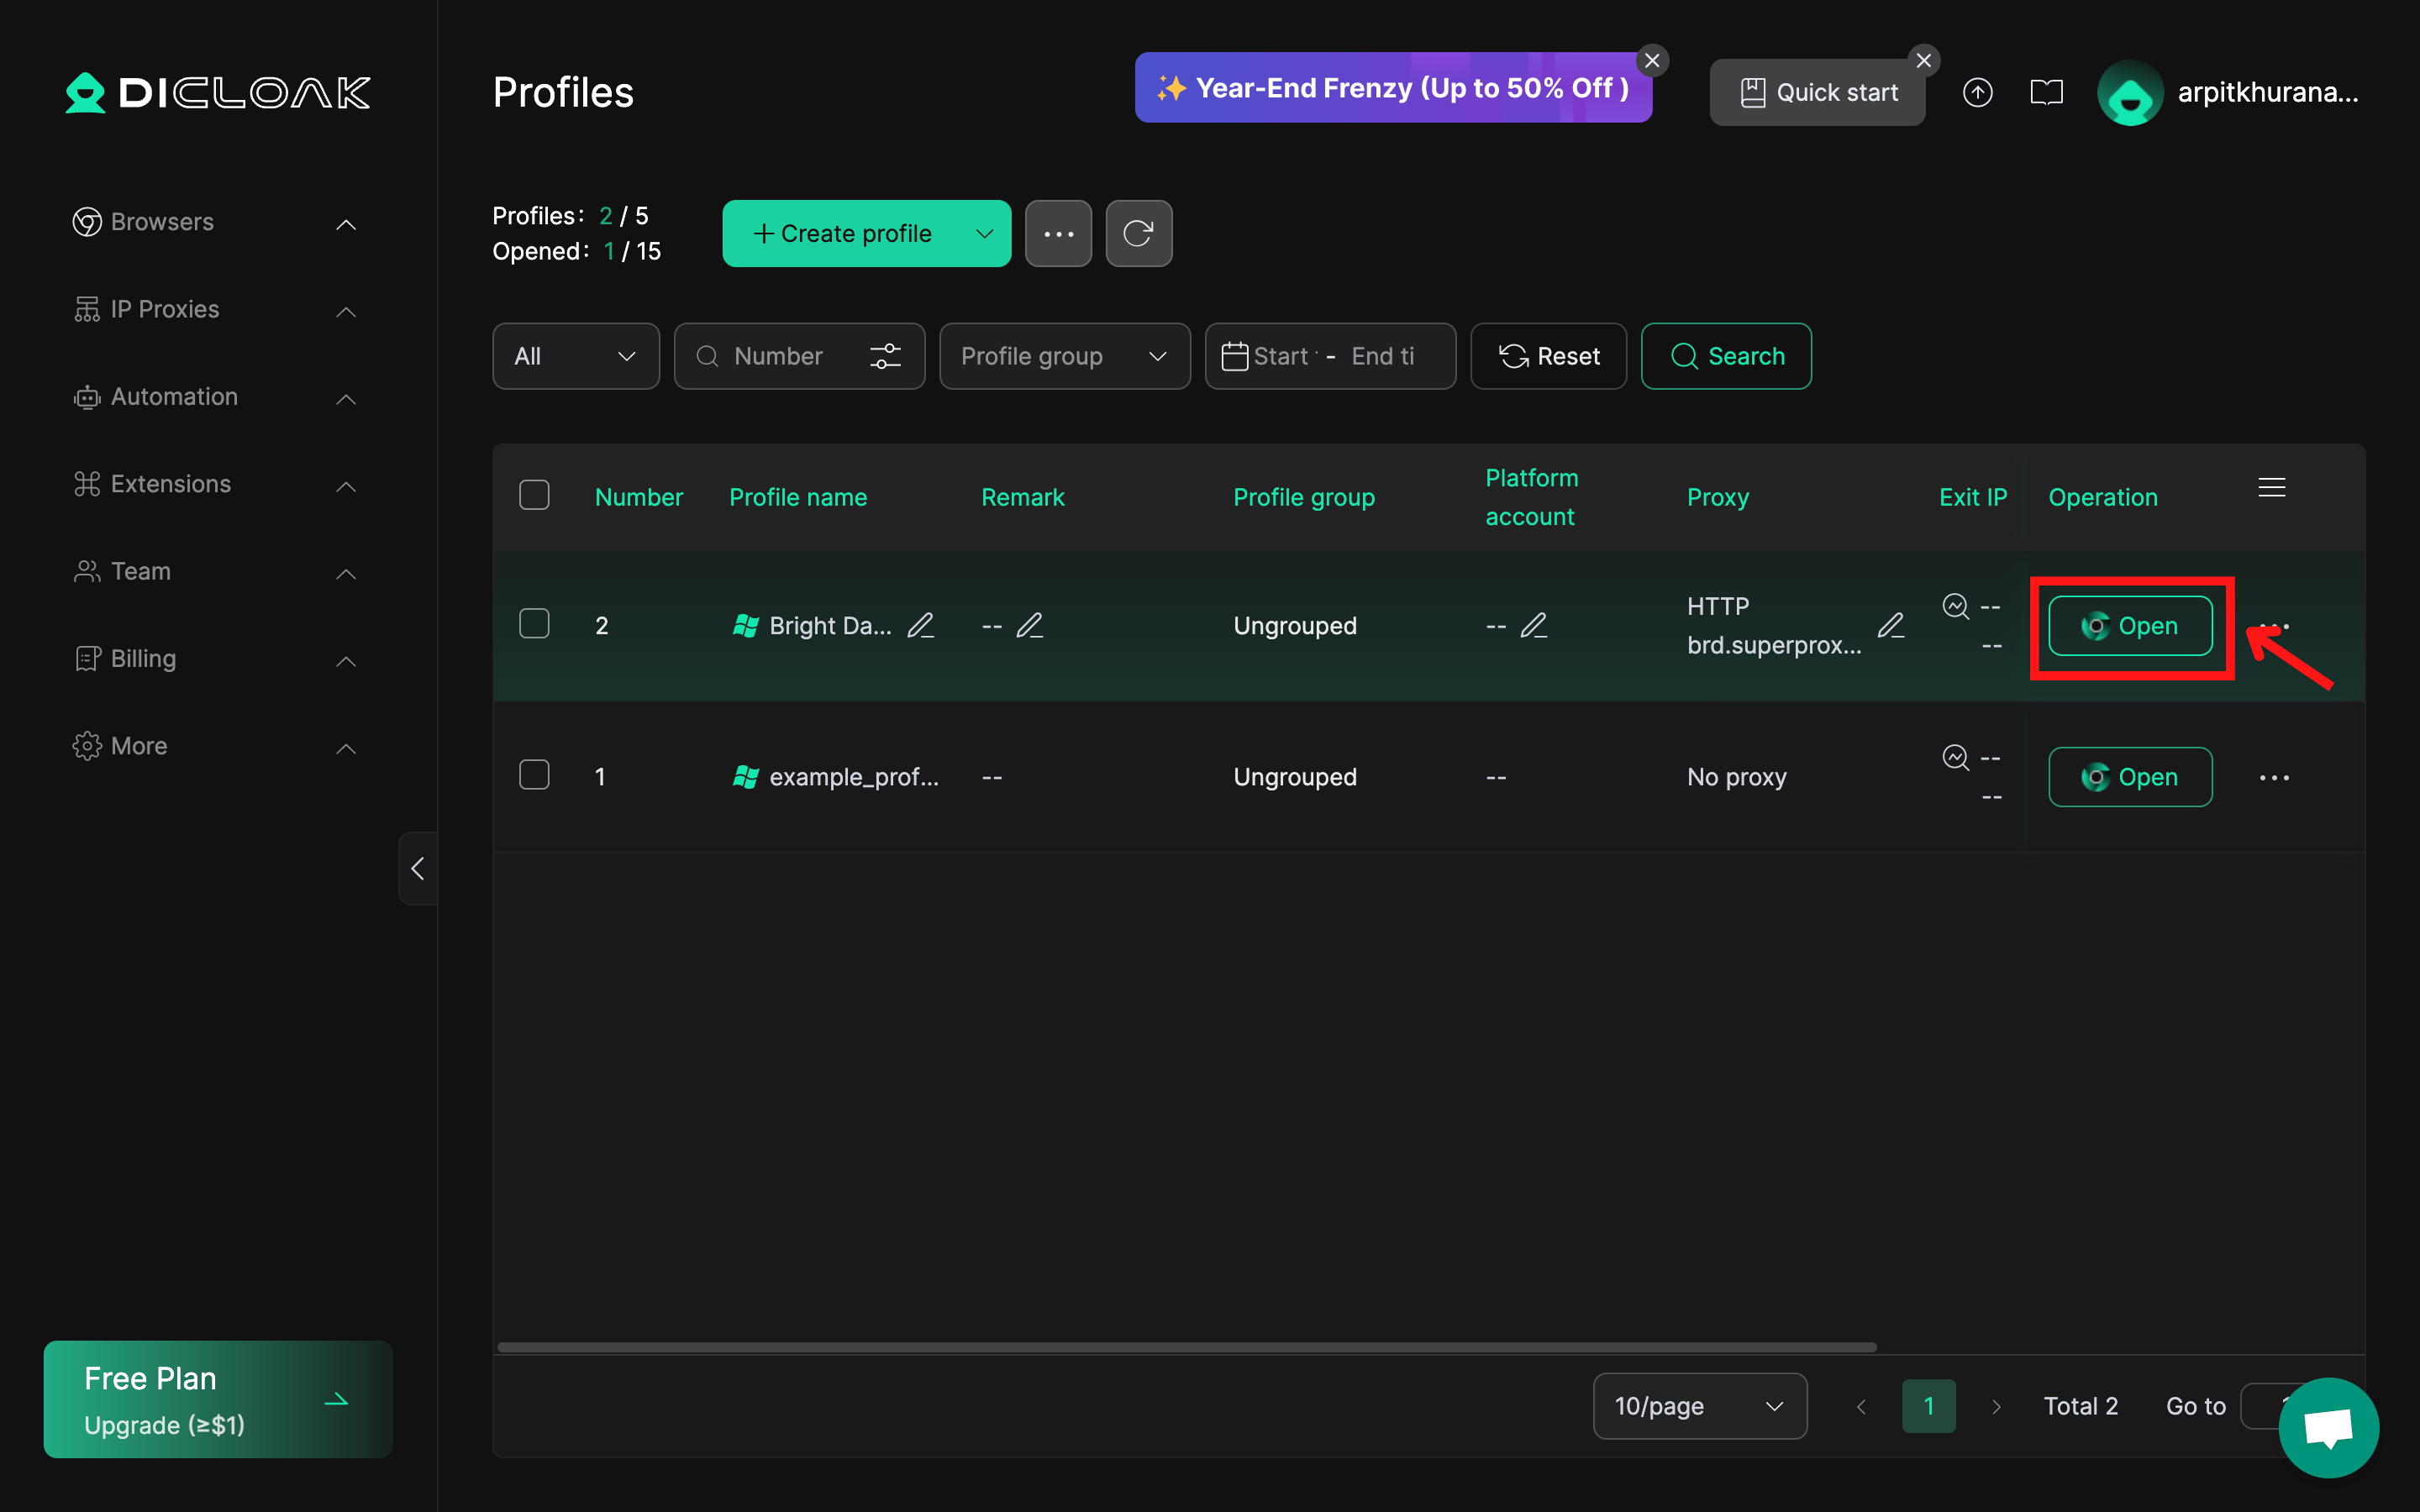Click more options dots for example_prof row

(2273, 777)
